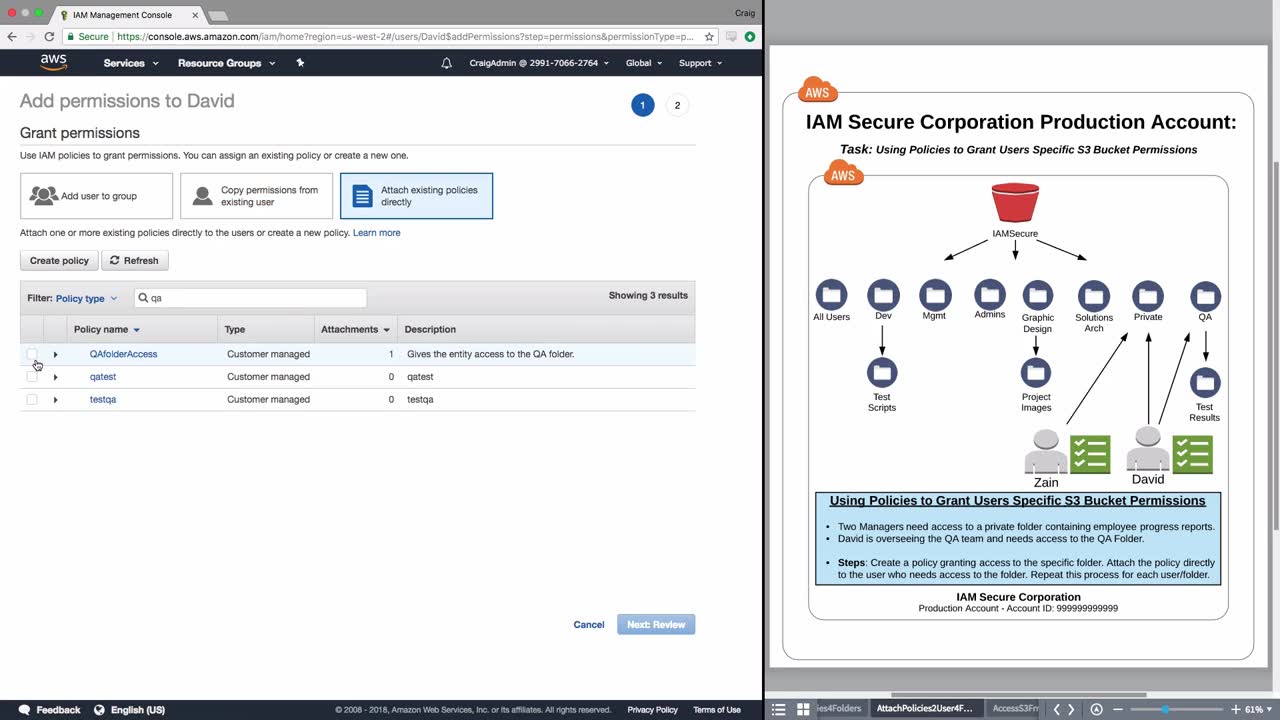Open the CraigAdmin account dropdown

pos(539,63)
